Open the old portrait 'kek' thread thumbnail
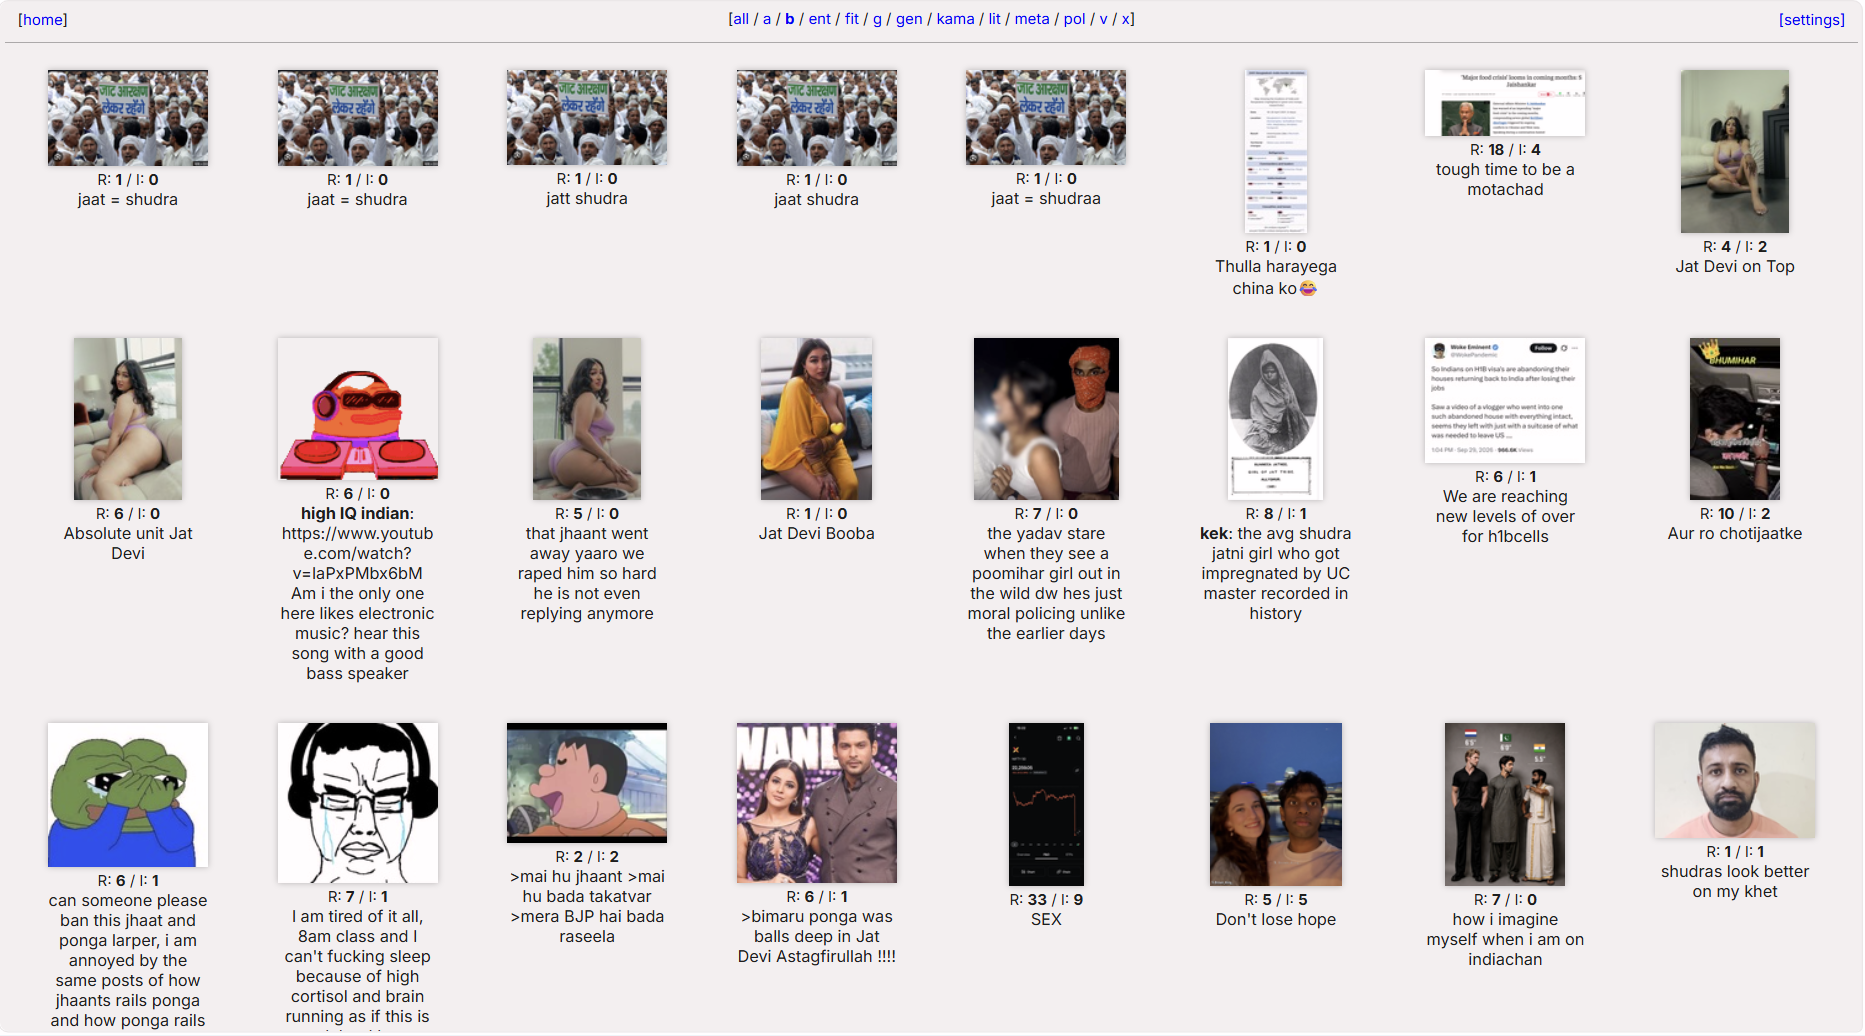Screen dimensions: 1865x1036 [1275, 419]
